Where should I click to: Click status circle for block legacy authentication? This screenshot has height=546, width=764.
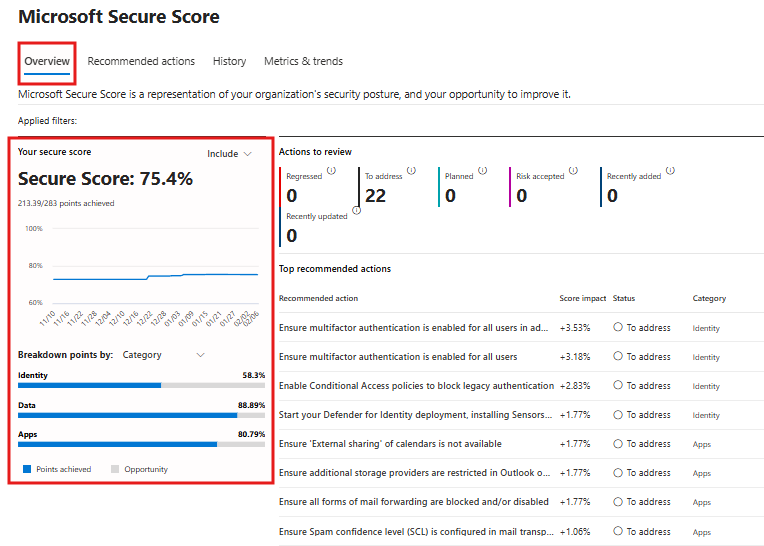click(618, 385)
